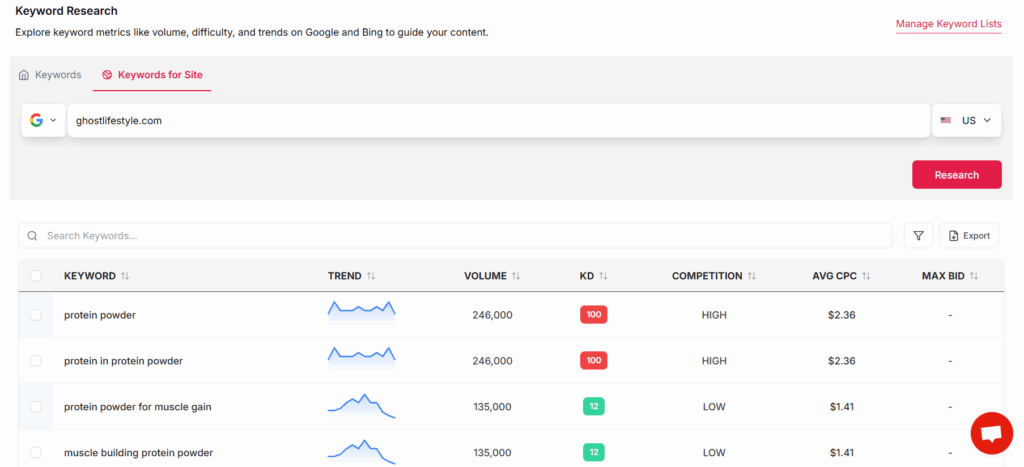The height and width of the screenshot is (467, 1024).
Task: Select the 'protein powder for muscle gain' checkbox
Action: pyautogui.click(x=36, y=407)
